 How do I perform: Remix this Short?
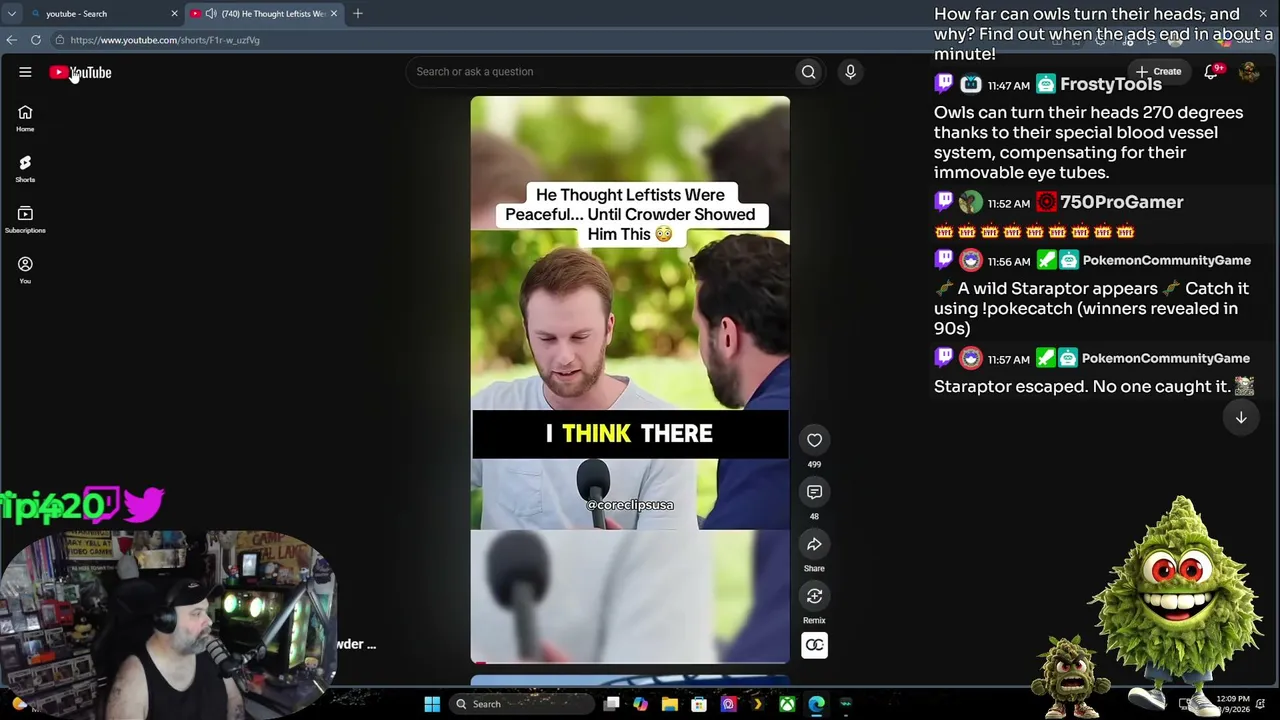click(814, 596)
